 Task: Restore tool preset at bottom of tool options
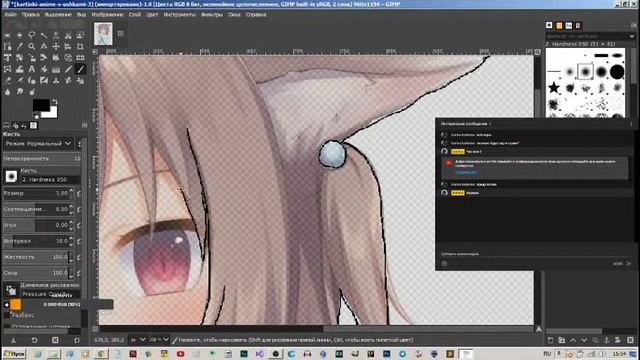point(34,340)
